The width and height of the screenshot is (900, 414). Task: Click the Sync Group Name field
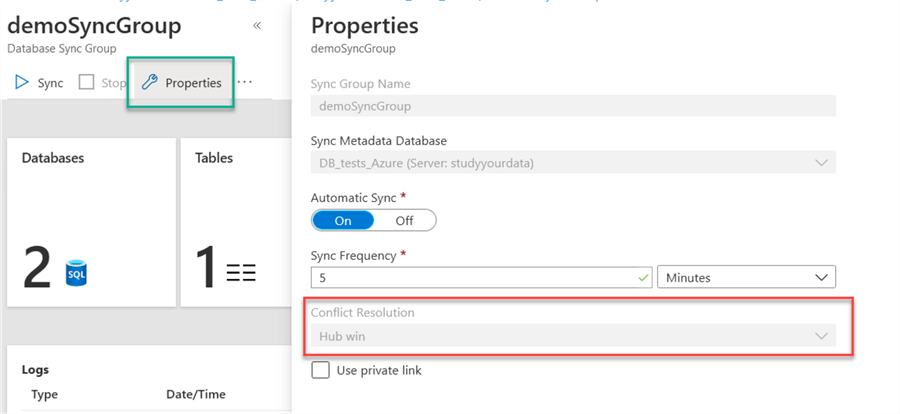pos(573,106)
